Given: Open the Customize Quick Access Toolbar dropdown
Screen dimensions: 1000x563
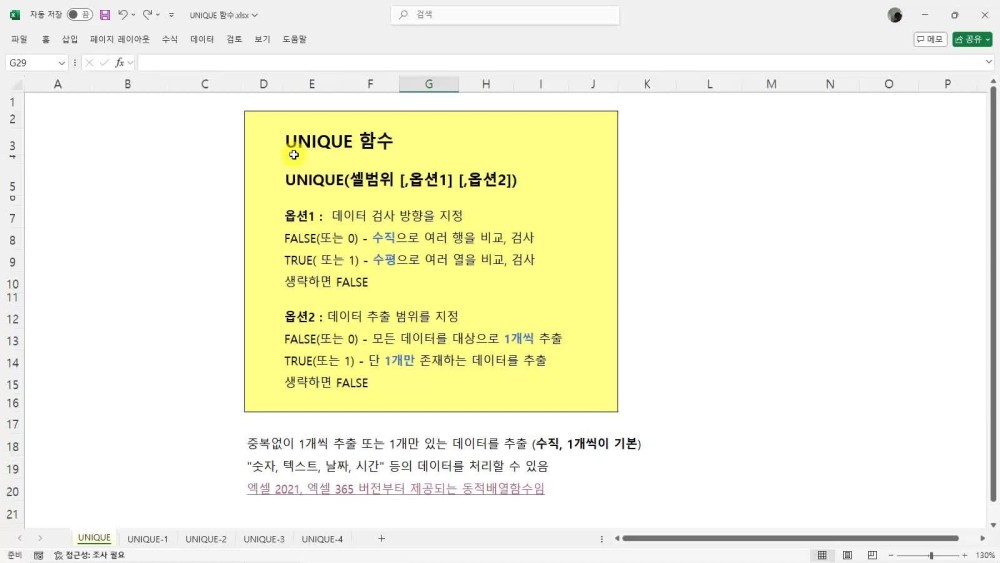Looking at the screenshot, I should [x=171, y=15].
